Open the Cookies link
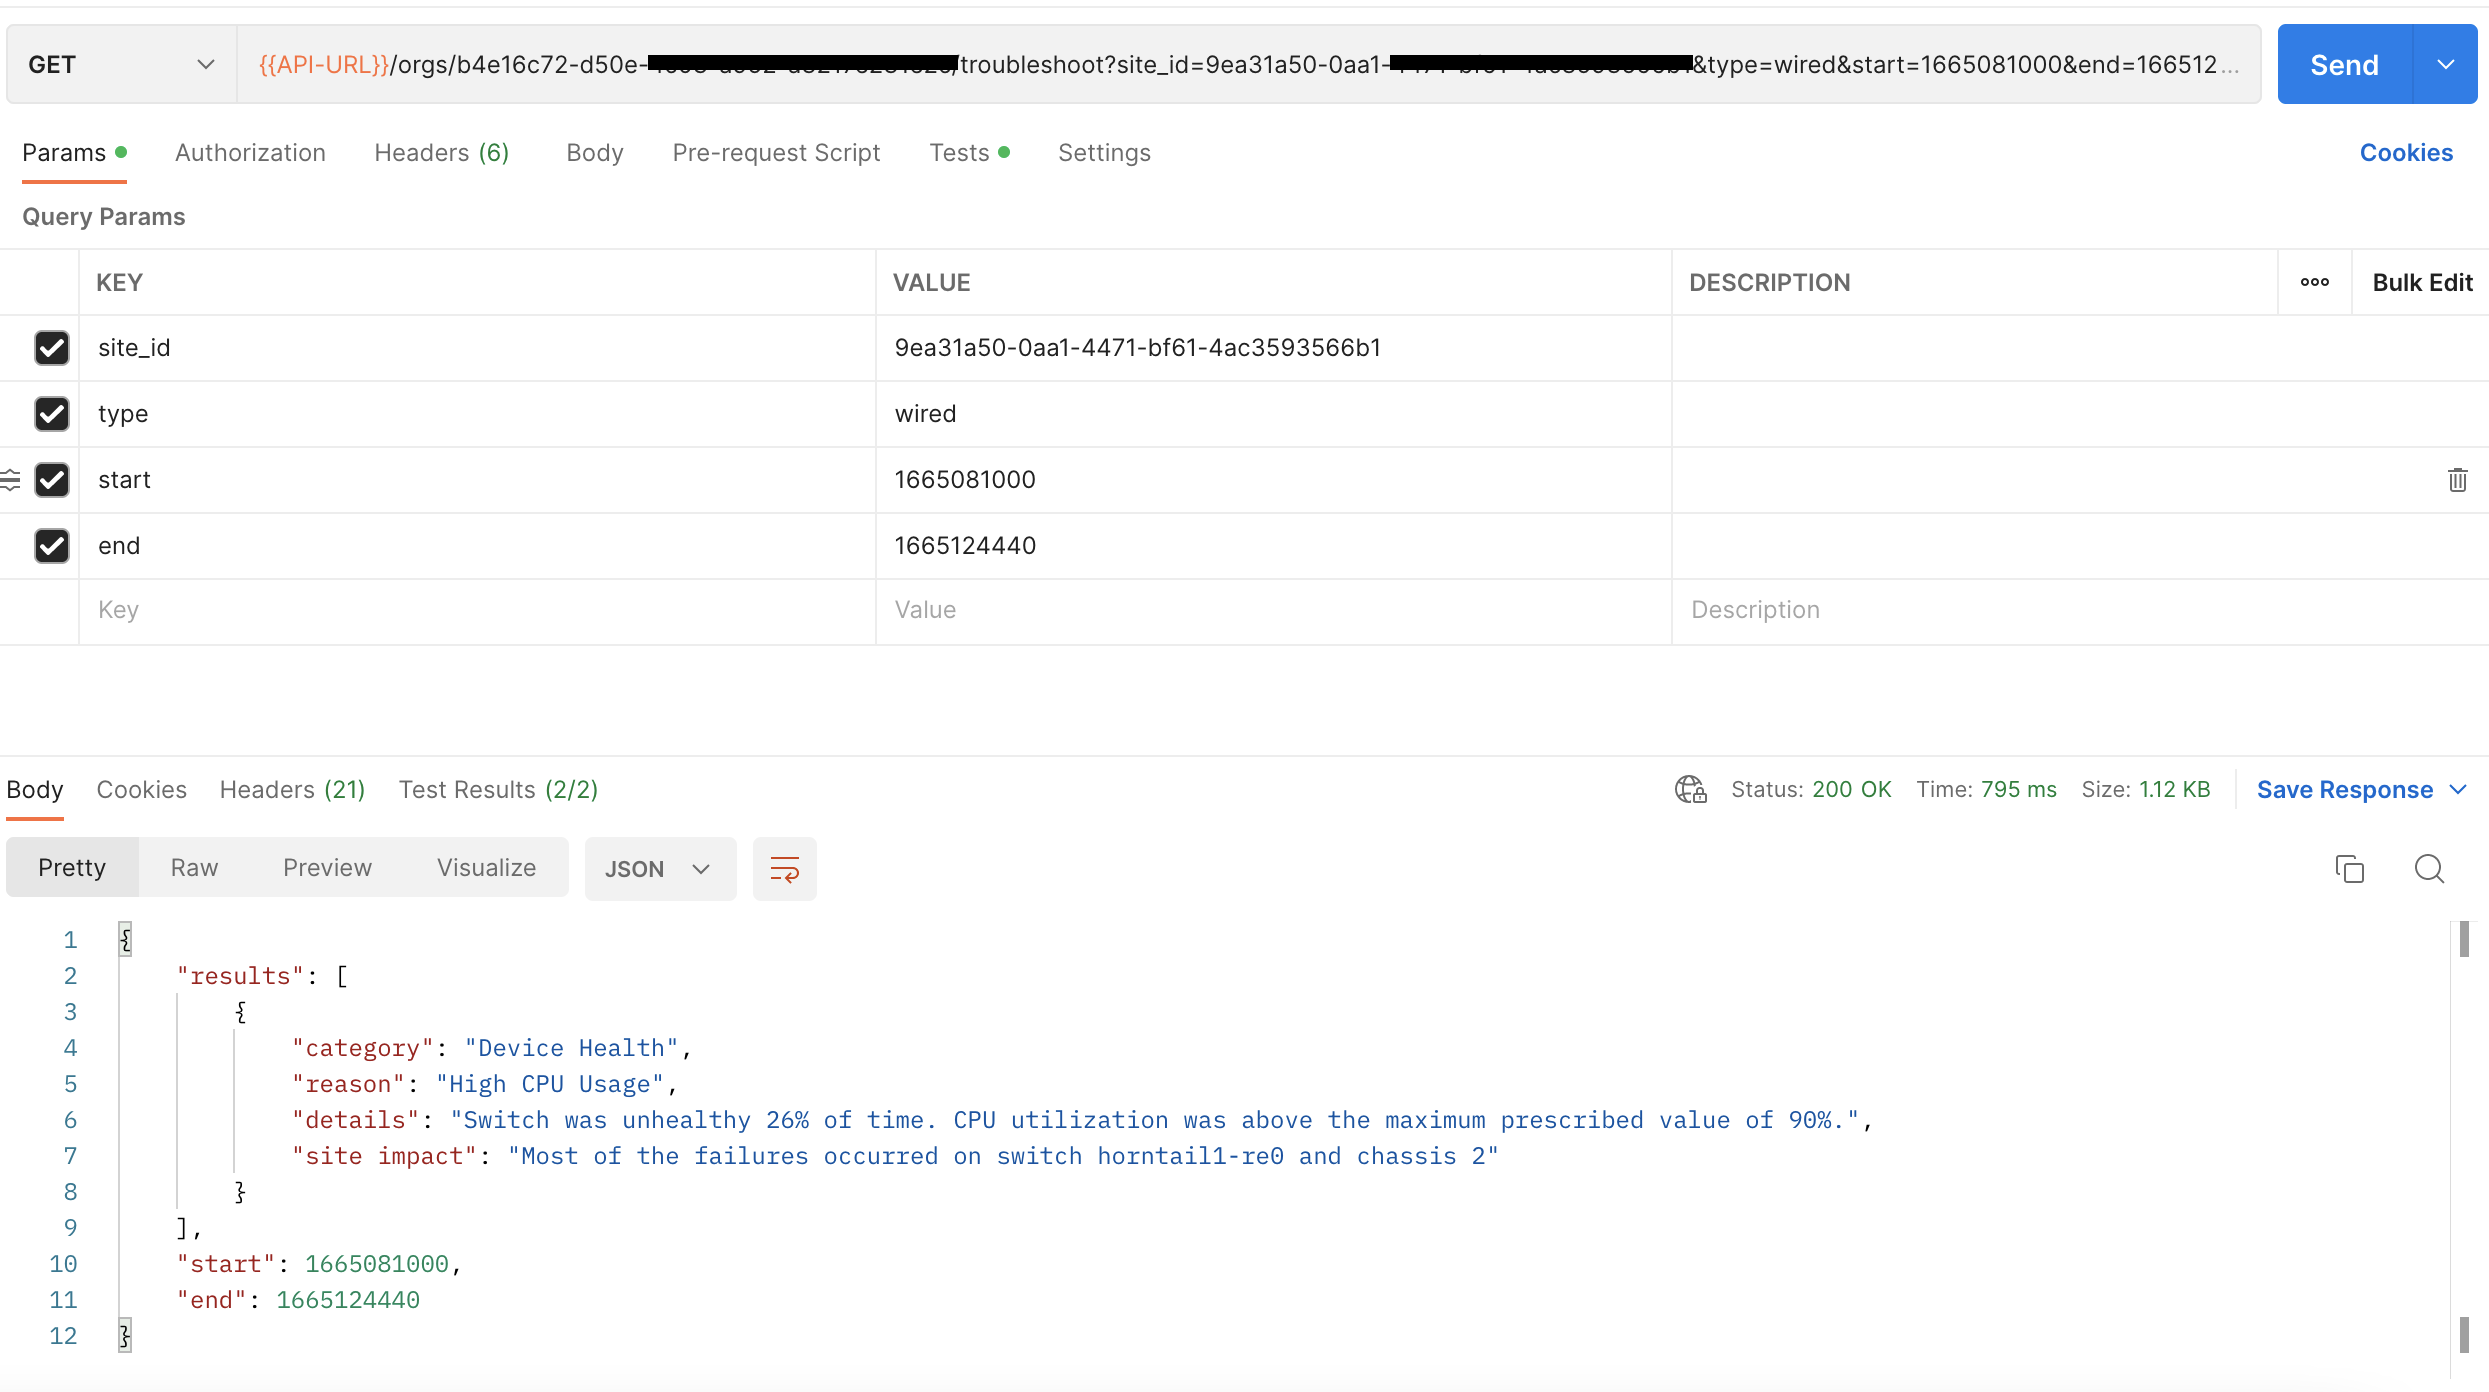2489x1392 pixels. coord(2405,153)
